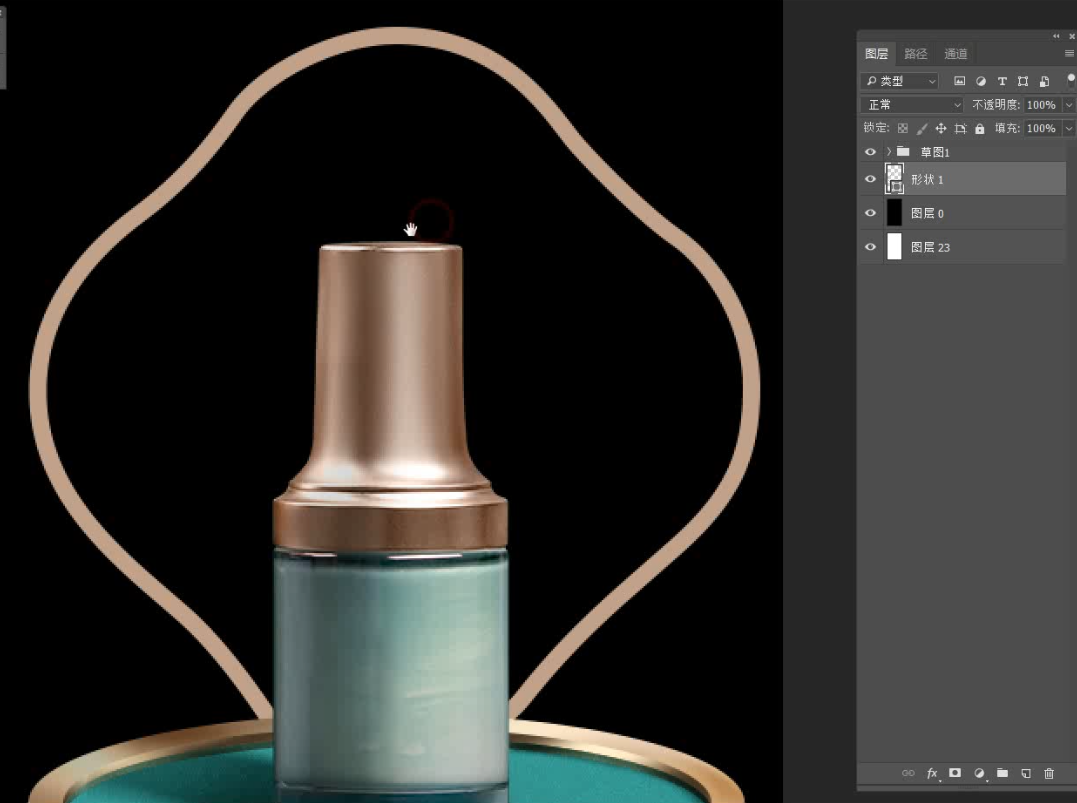Open the 正常 blend mode dropdown
Viewport: 1077px width, 803px height.
[911, 105]
